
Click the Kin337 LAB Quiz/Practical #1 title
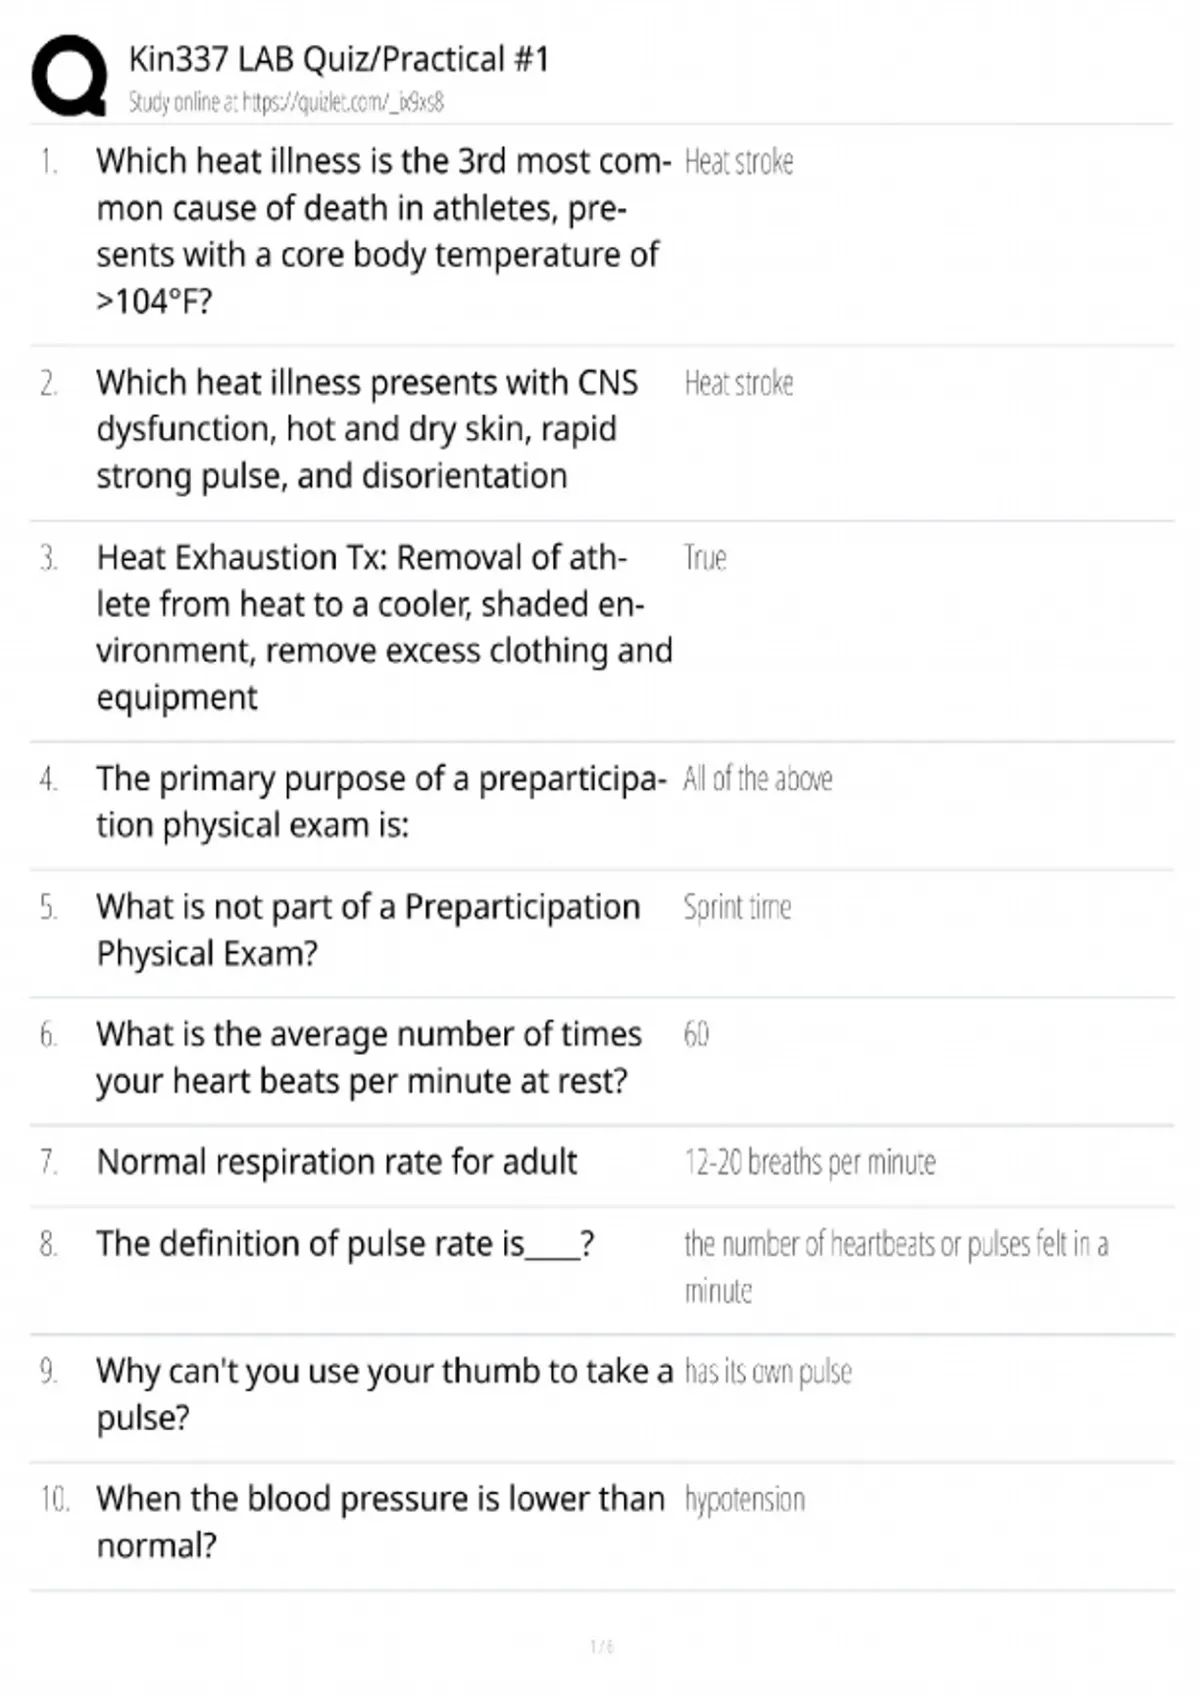[x=339, y=59]
